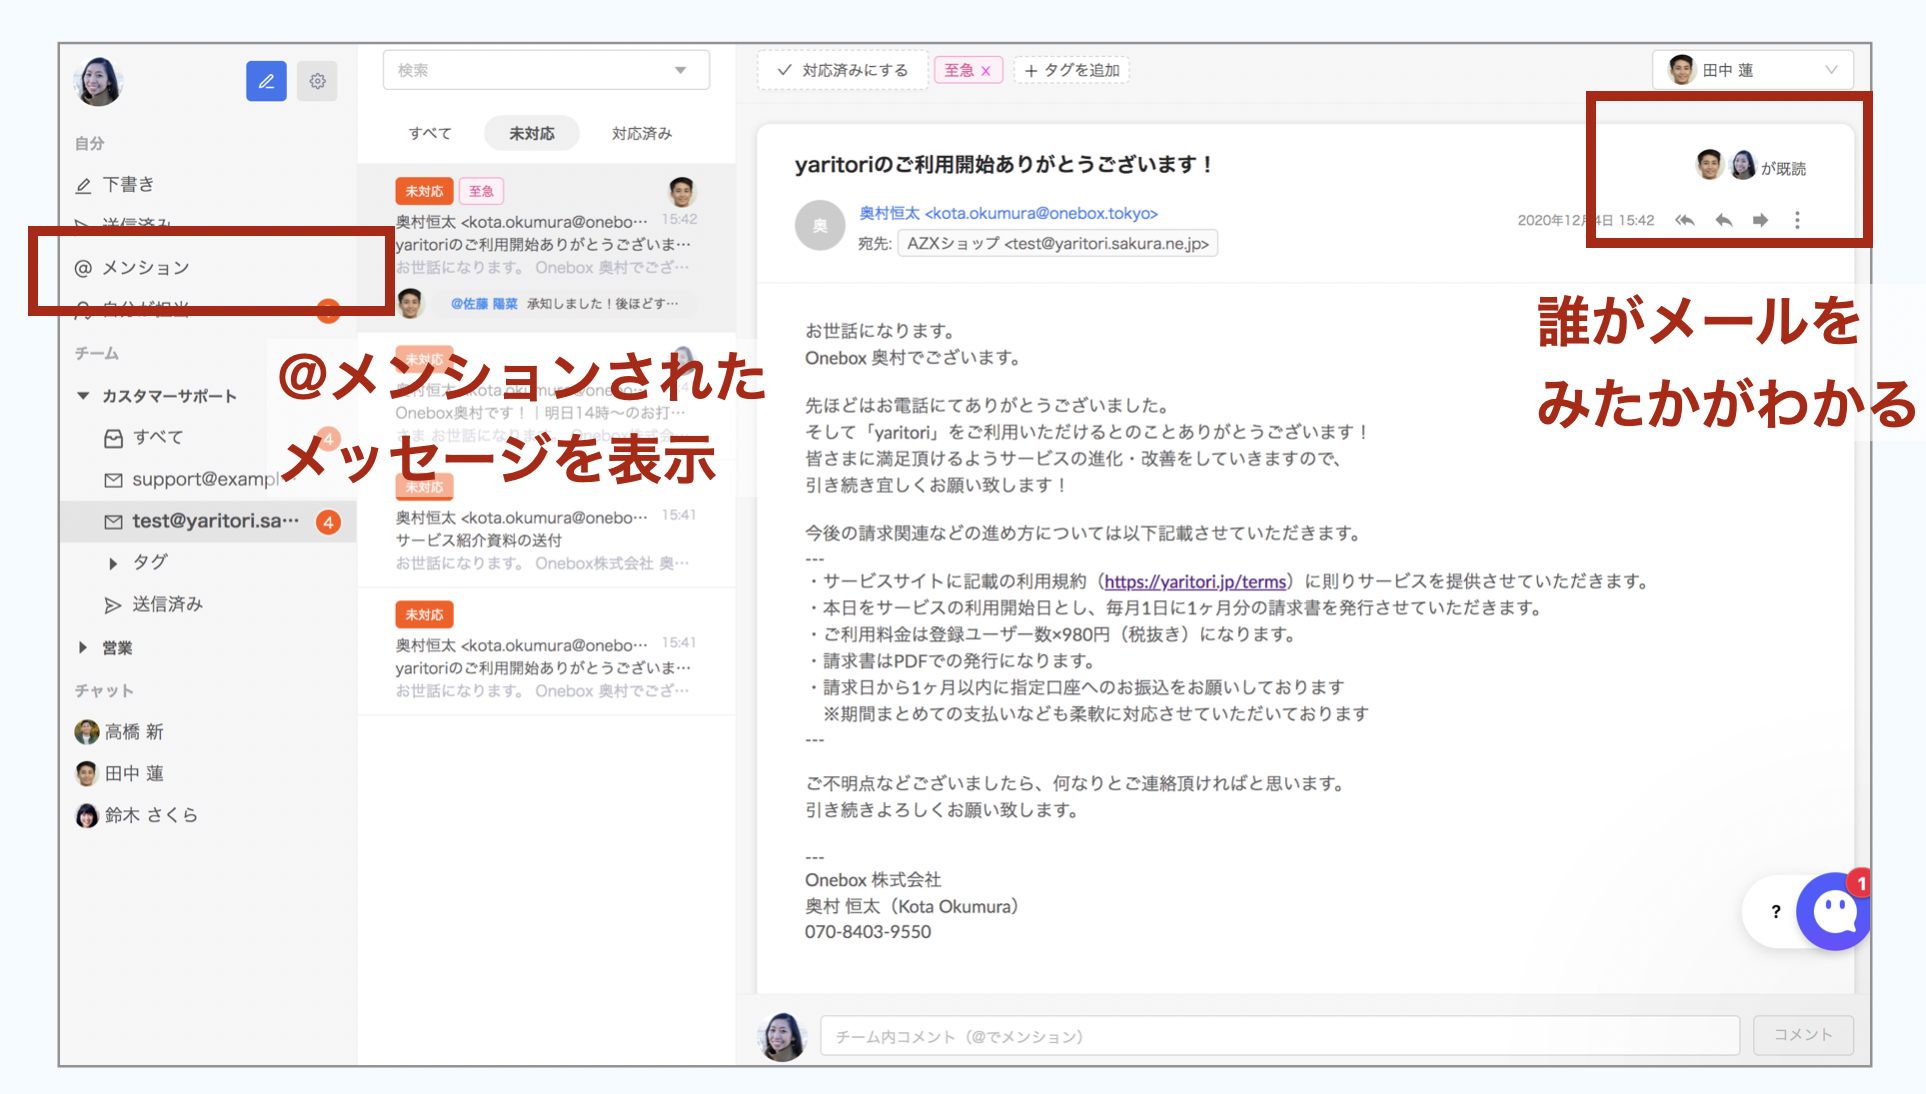Click the タグを追加 button
The height and width of the screenshot is (1094, 1926).
point(1072,70)
